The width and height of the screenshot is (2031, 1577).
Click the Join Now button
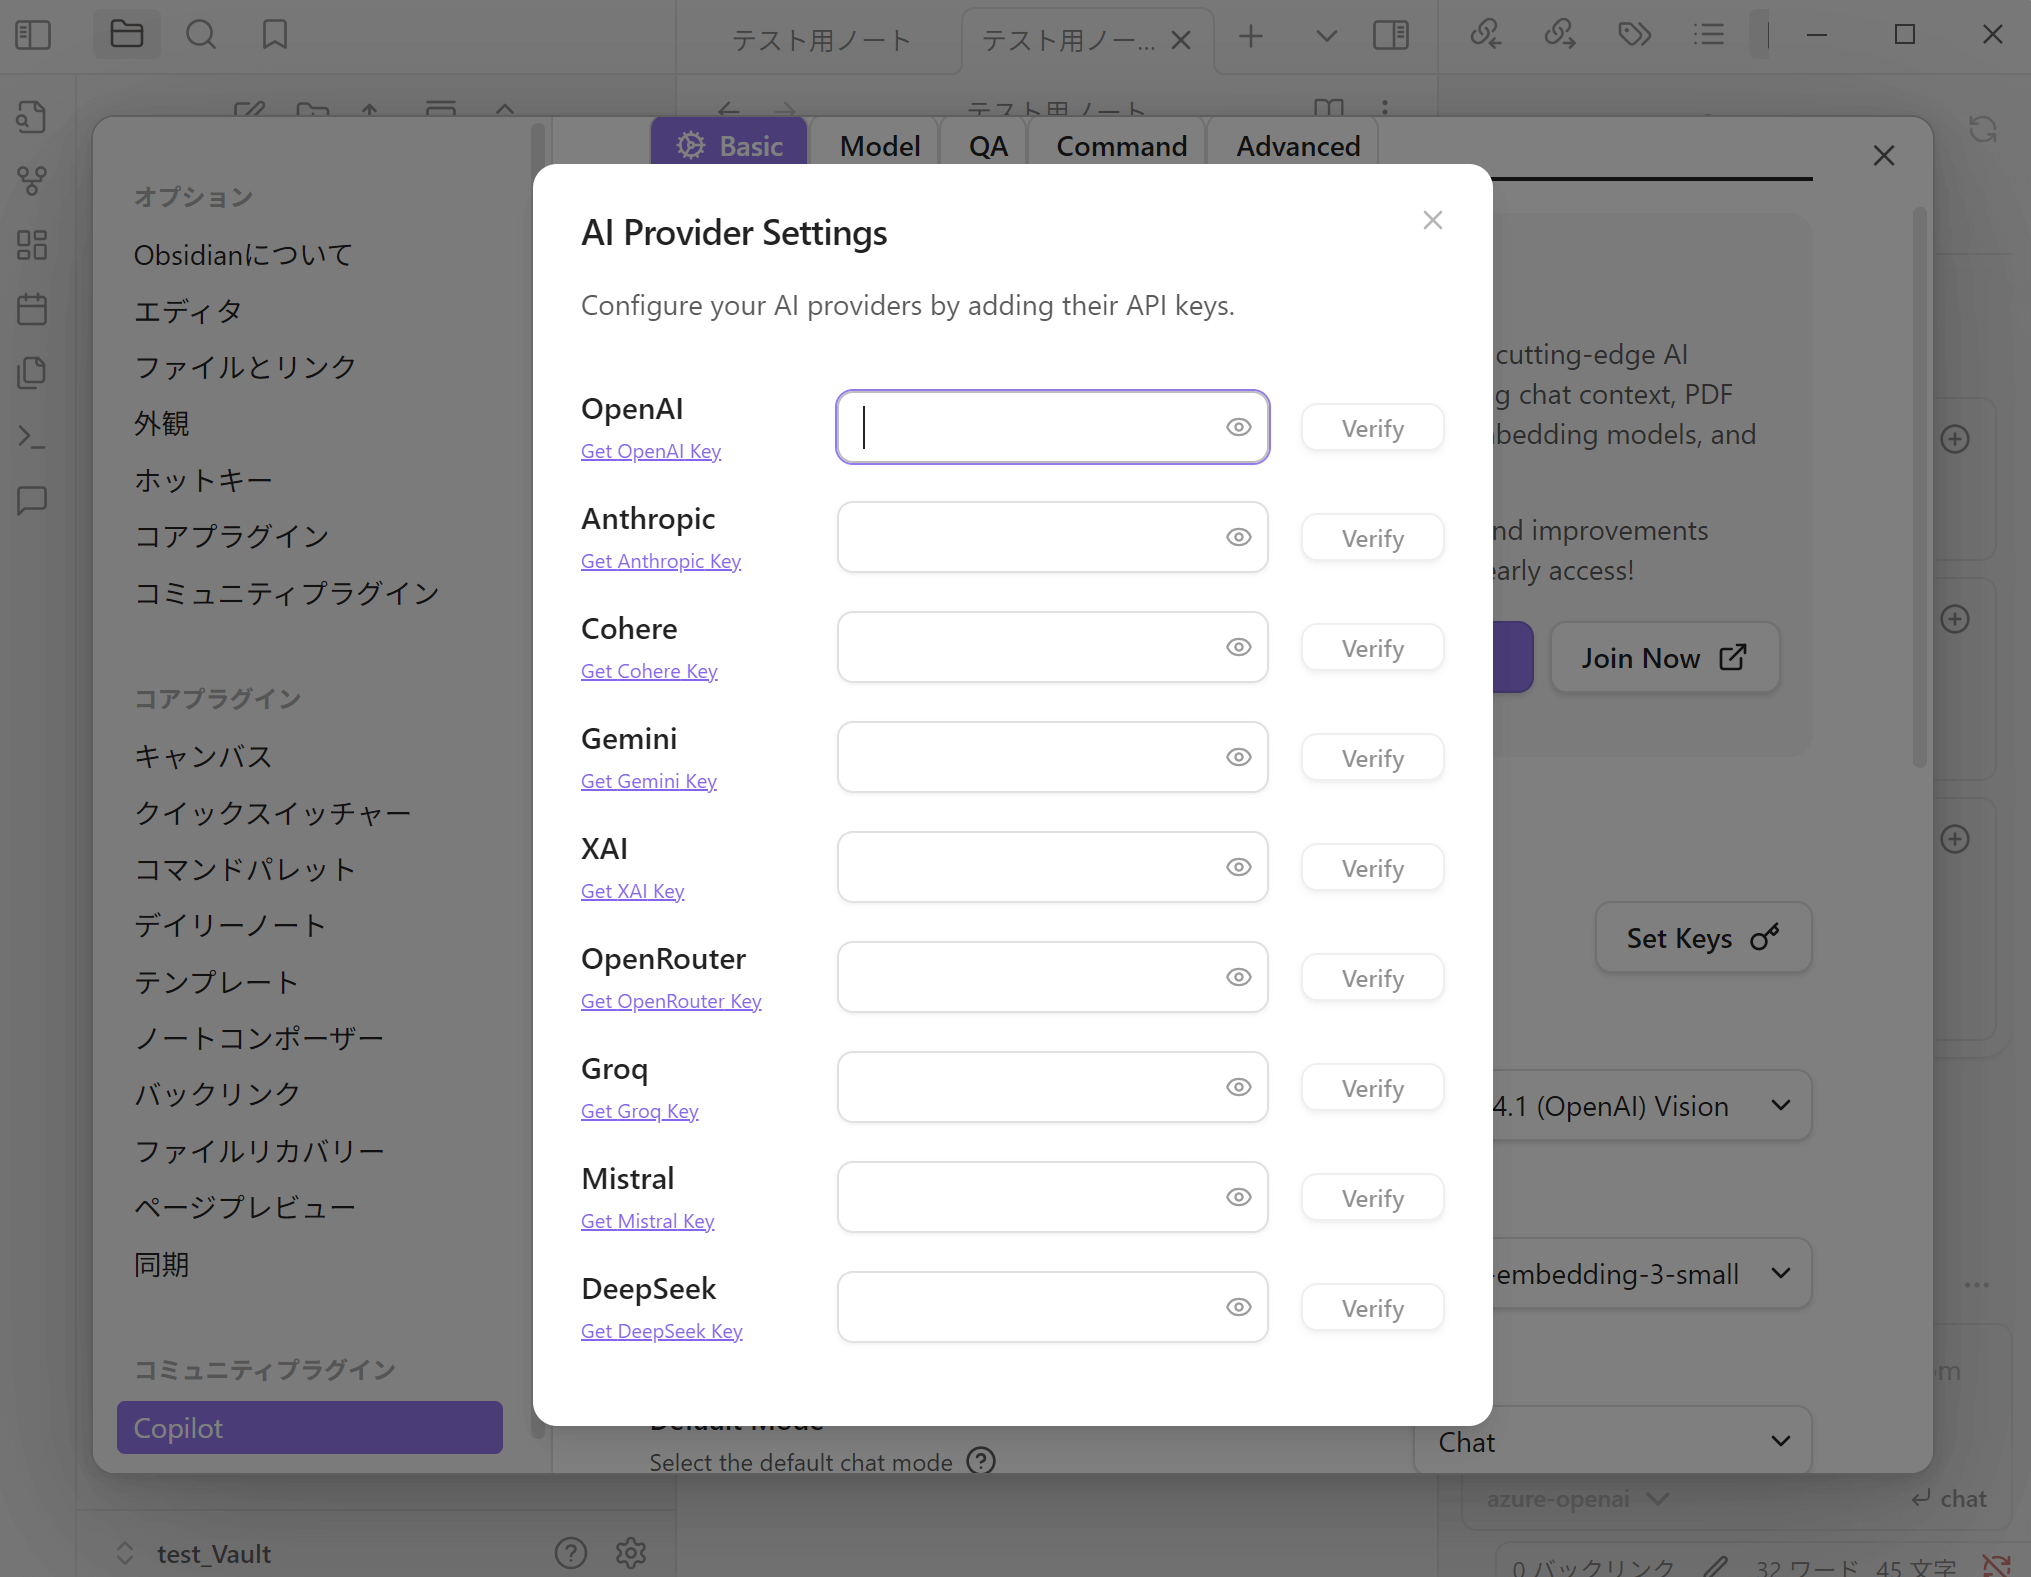(x=1665, y=658)
